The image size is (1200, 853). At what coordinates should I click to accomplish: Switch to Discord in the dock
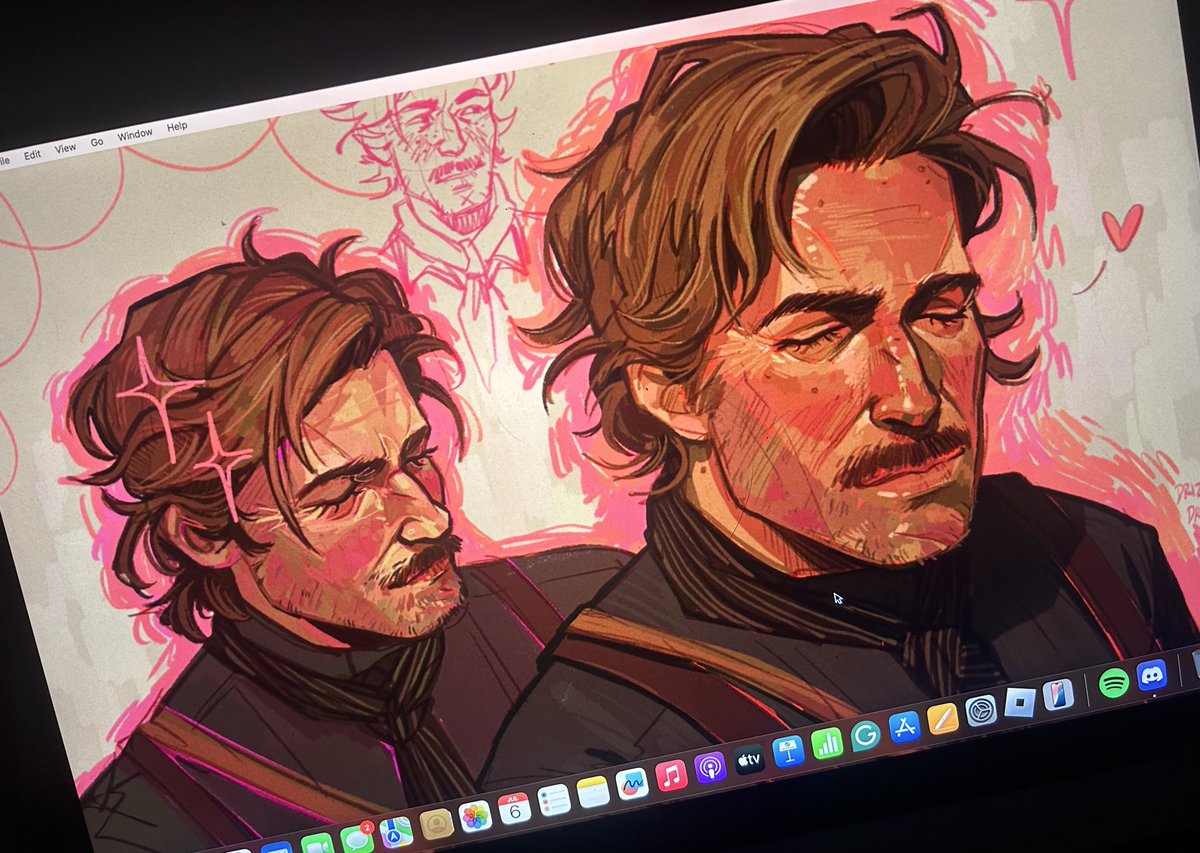click(x=1152, y=675)
